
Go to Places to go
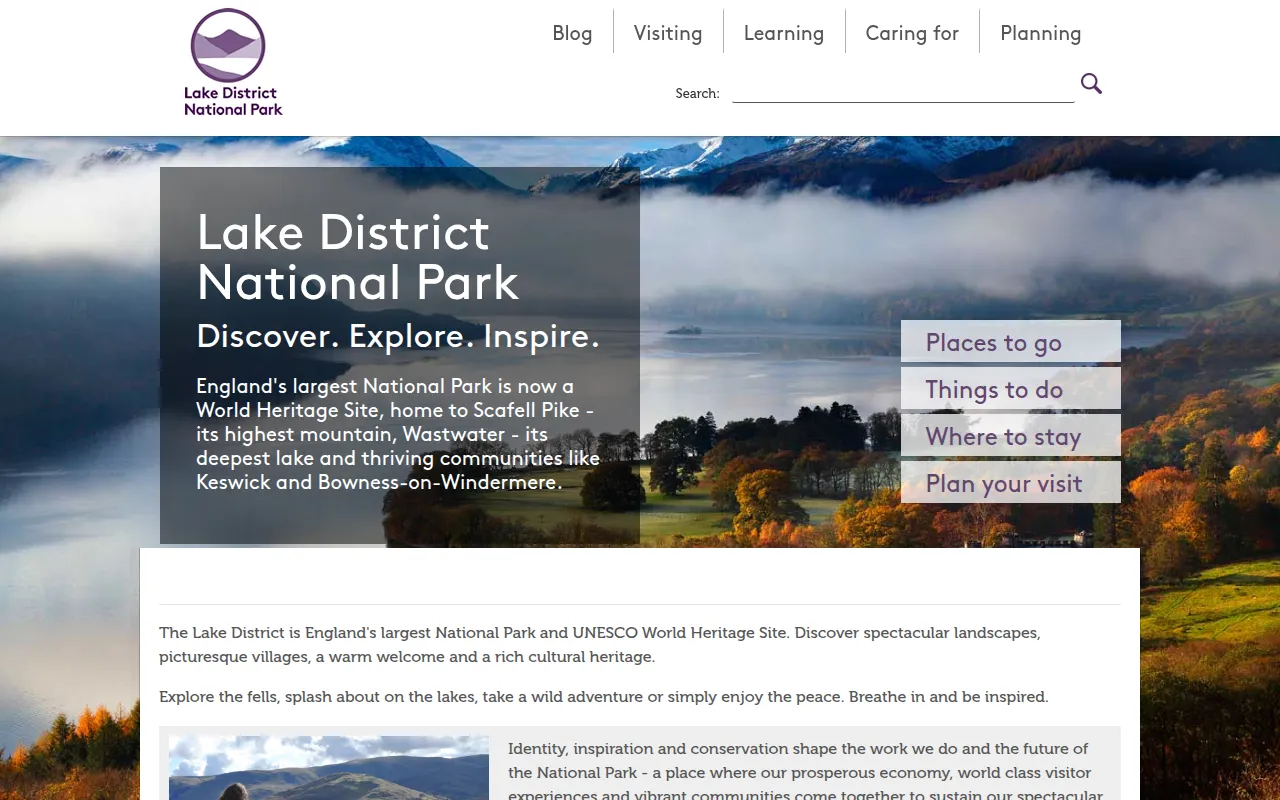coord(1011,341)
